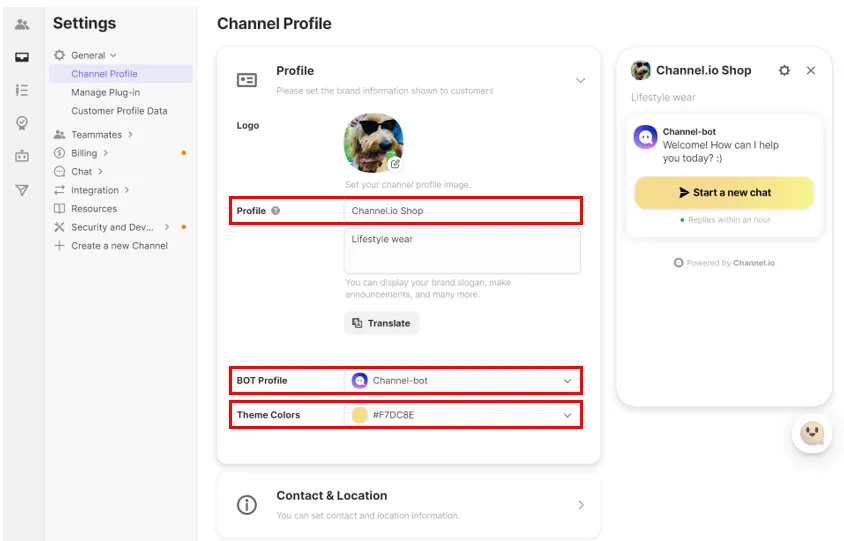
Task: Close the chat preview widget
Action: pyautogui.click(x=811, y=71)
